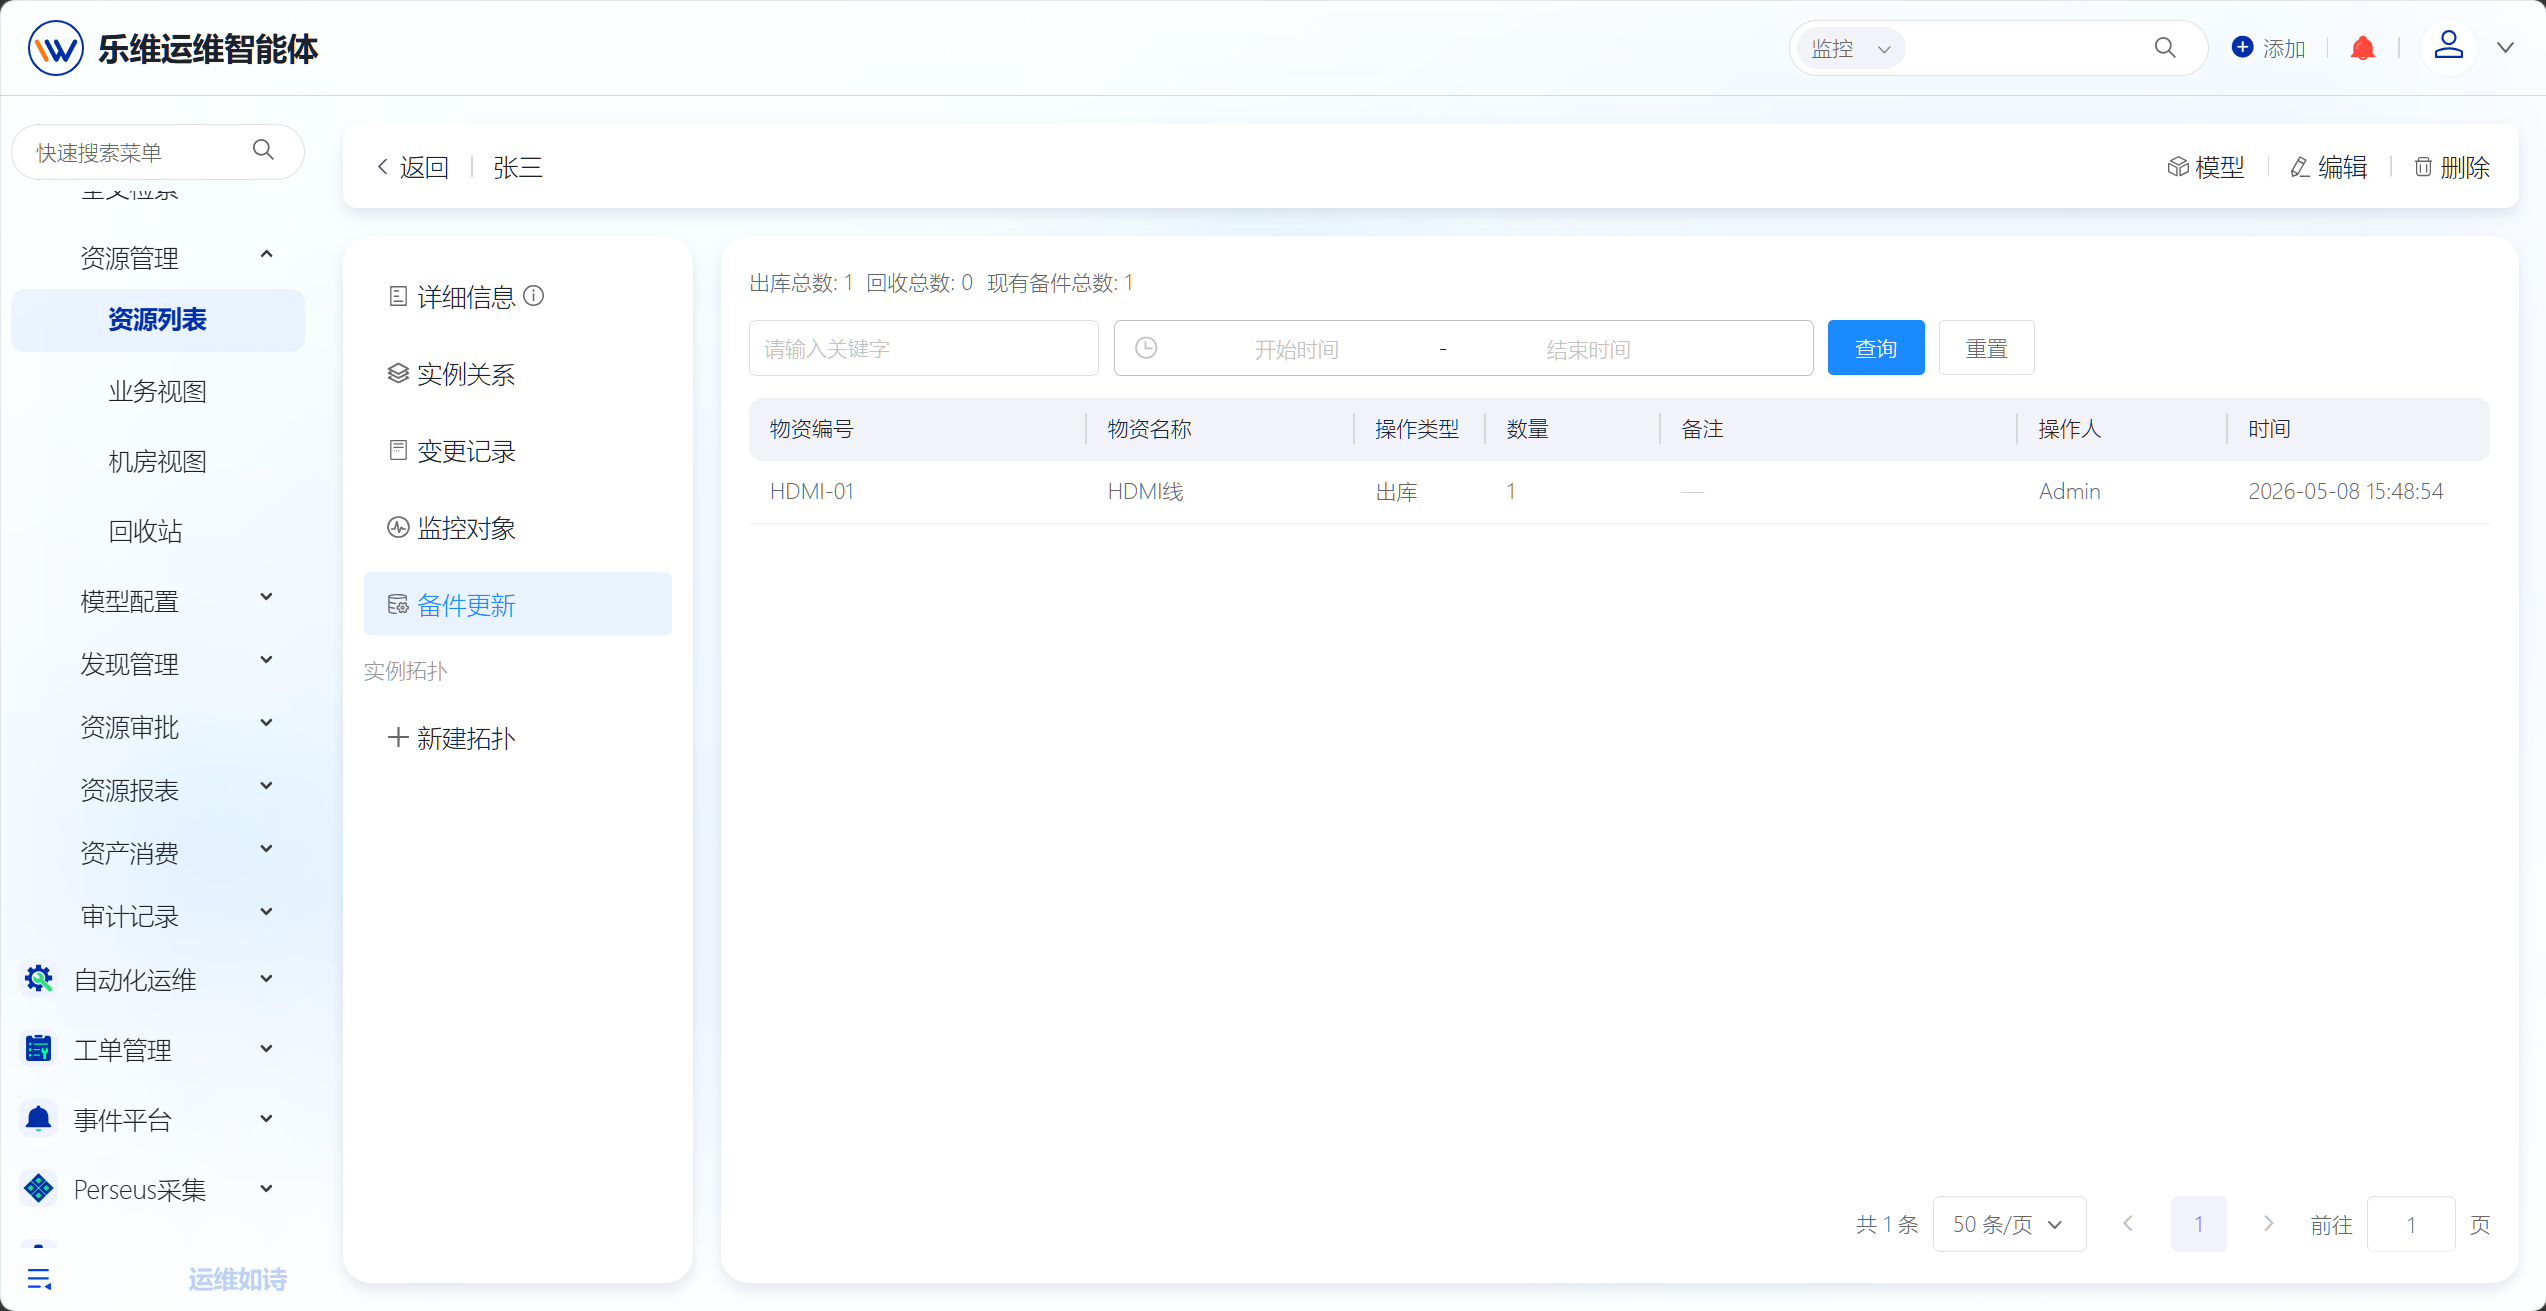The image size is (2546, 1311).
Task: Expand the 事件平台 menu
Action: [x=266, y=1119]
